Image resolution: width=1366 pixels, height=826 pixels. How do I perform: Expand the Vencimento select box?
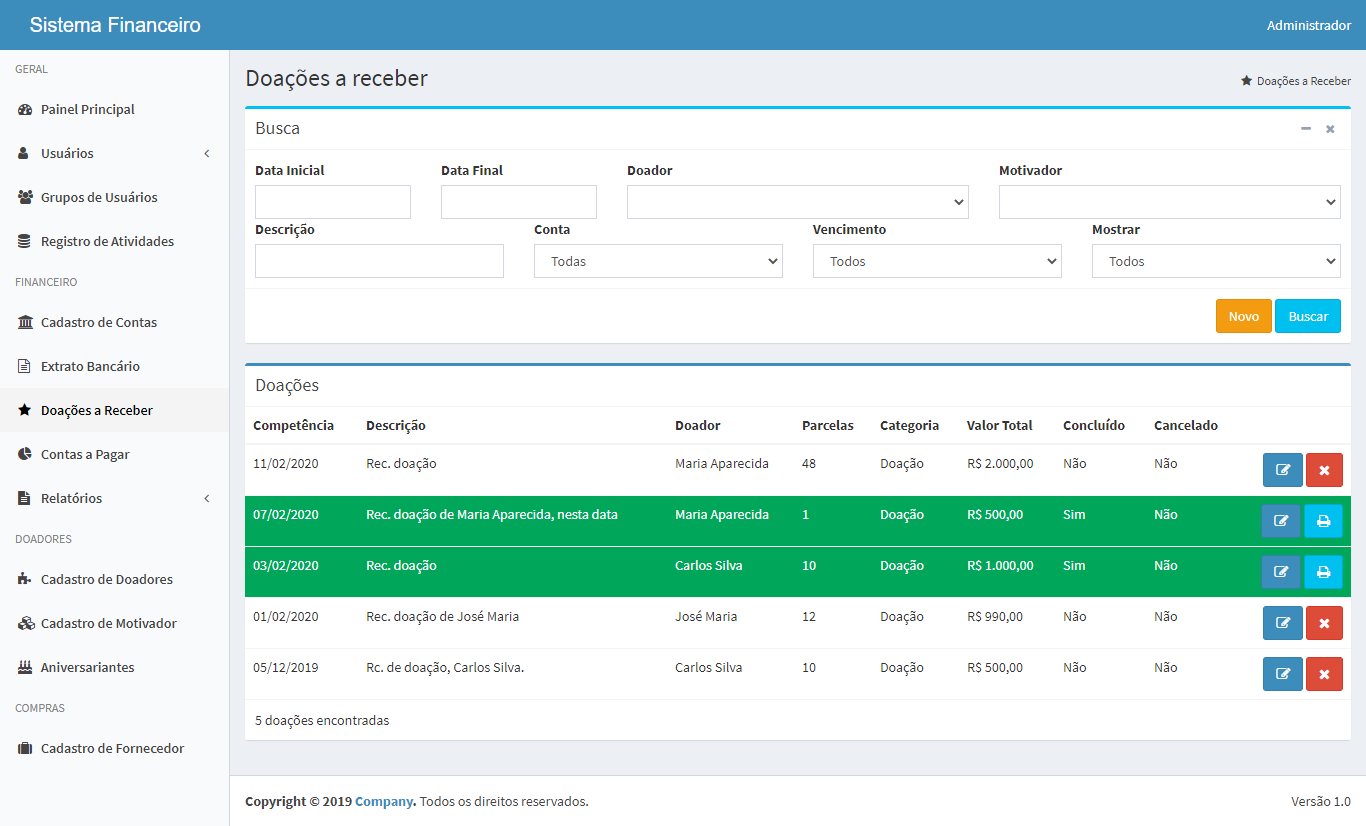pos(937,261)
